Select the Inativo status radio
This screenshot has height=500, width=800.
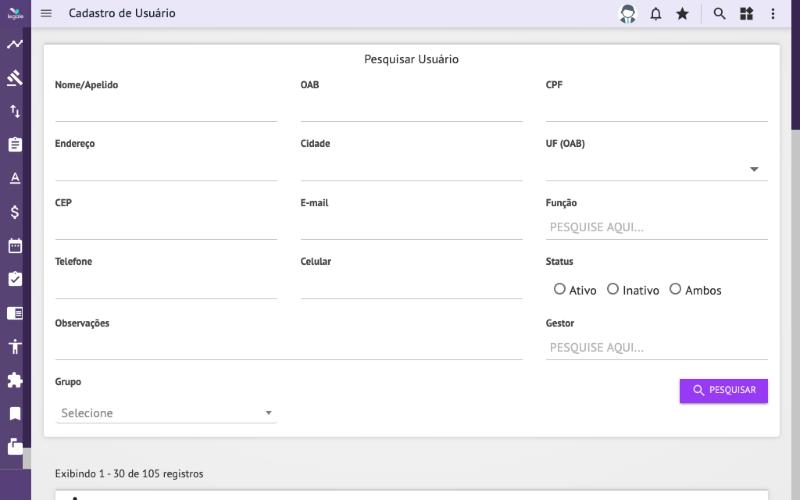click(x=613, y=289)
